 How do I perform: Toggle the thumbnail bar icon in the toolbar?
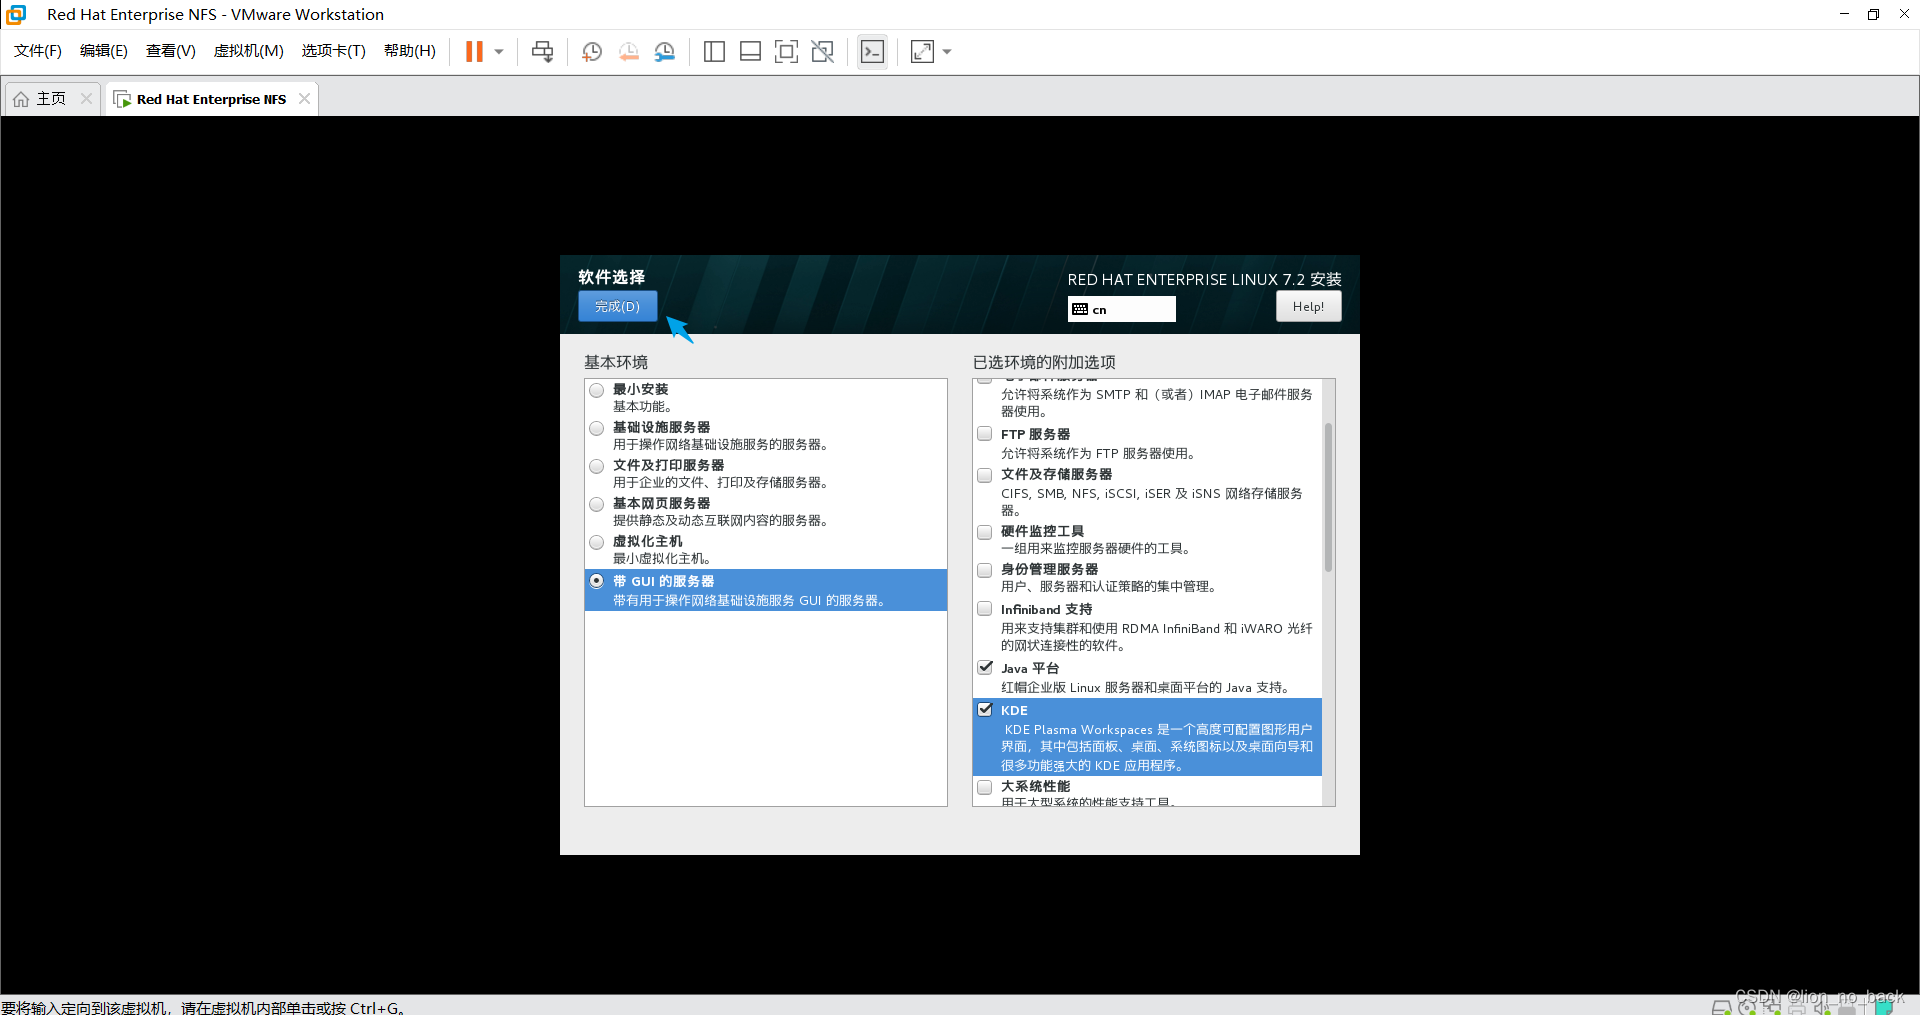[750, 51]
